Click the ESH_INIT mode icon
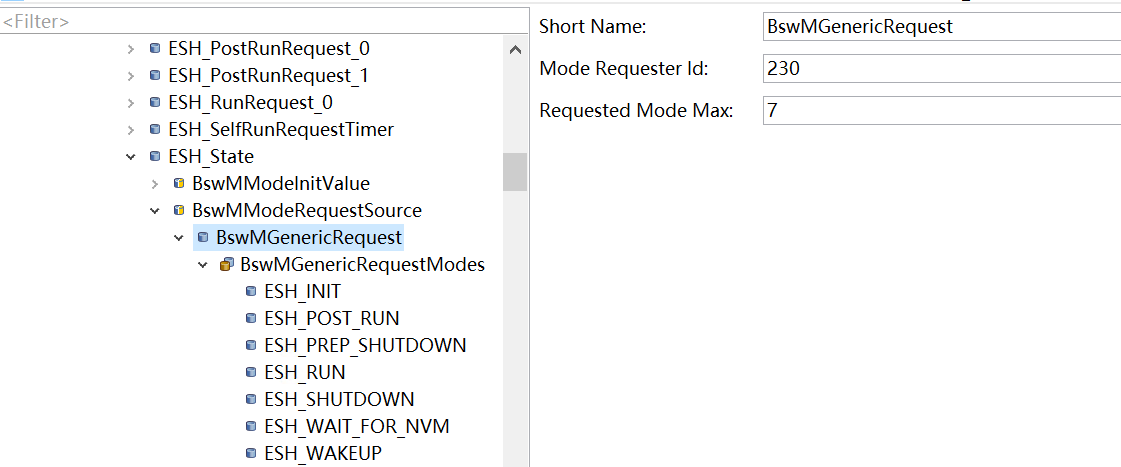The width and height of the screenshot is (1121, 467). [251, 291]
